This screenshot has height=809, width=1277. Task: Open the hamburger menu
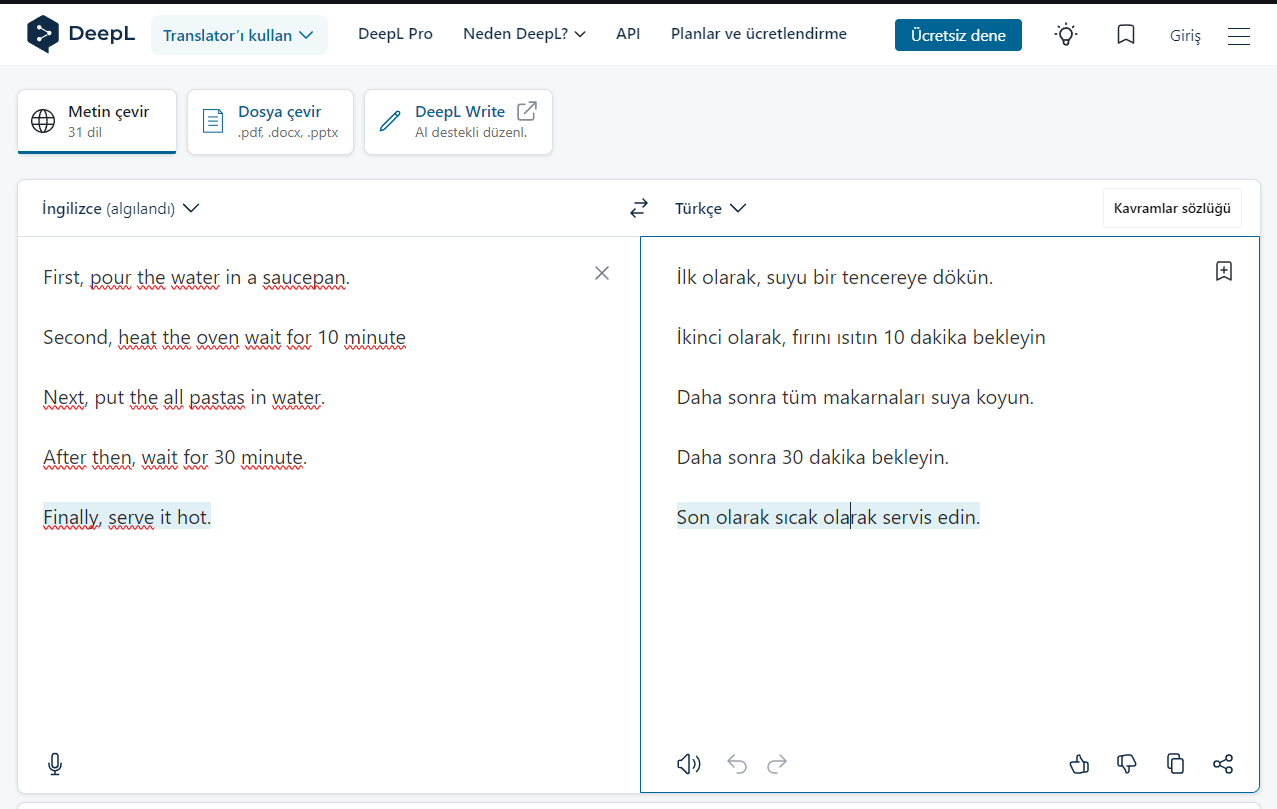pyautogui.click(x=1239, y=36)
